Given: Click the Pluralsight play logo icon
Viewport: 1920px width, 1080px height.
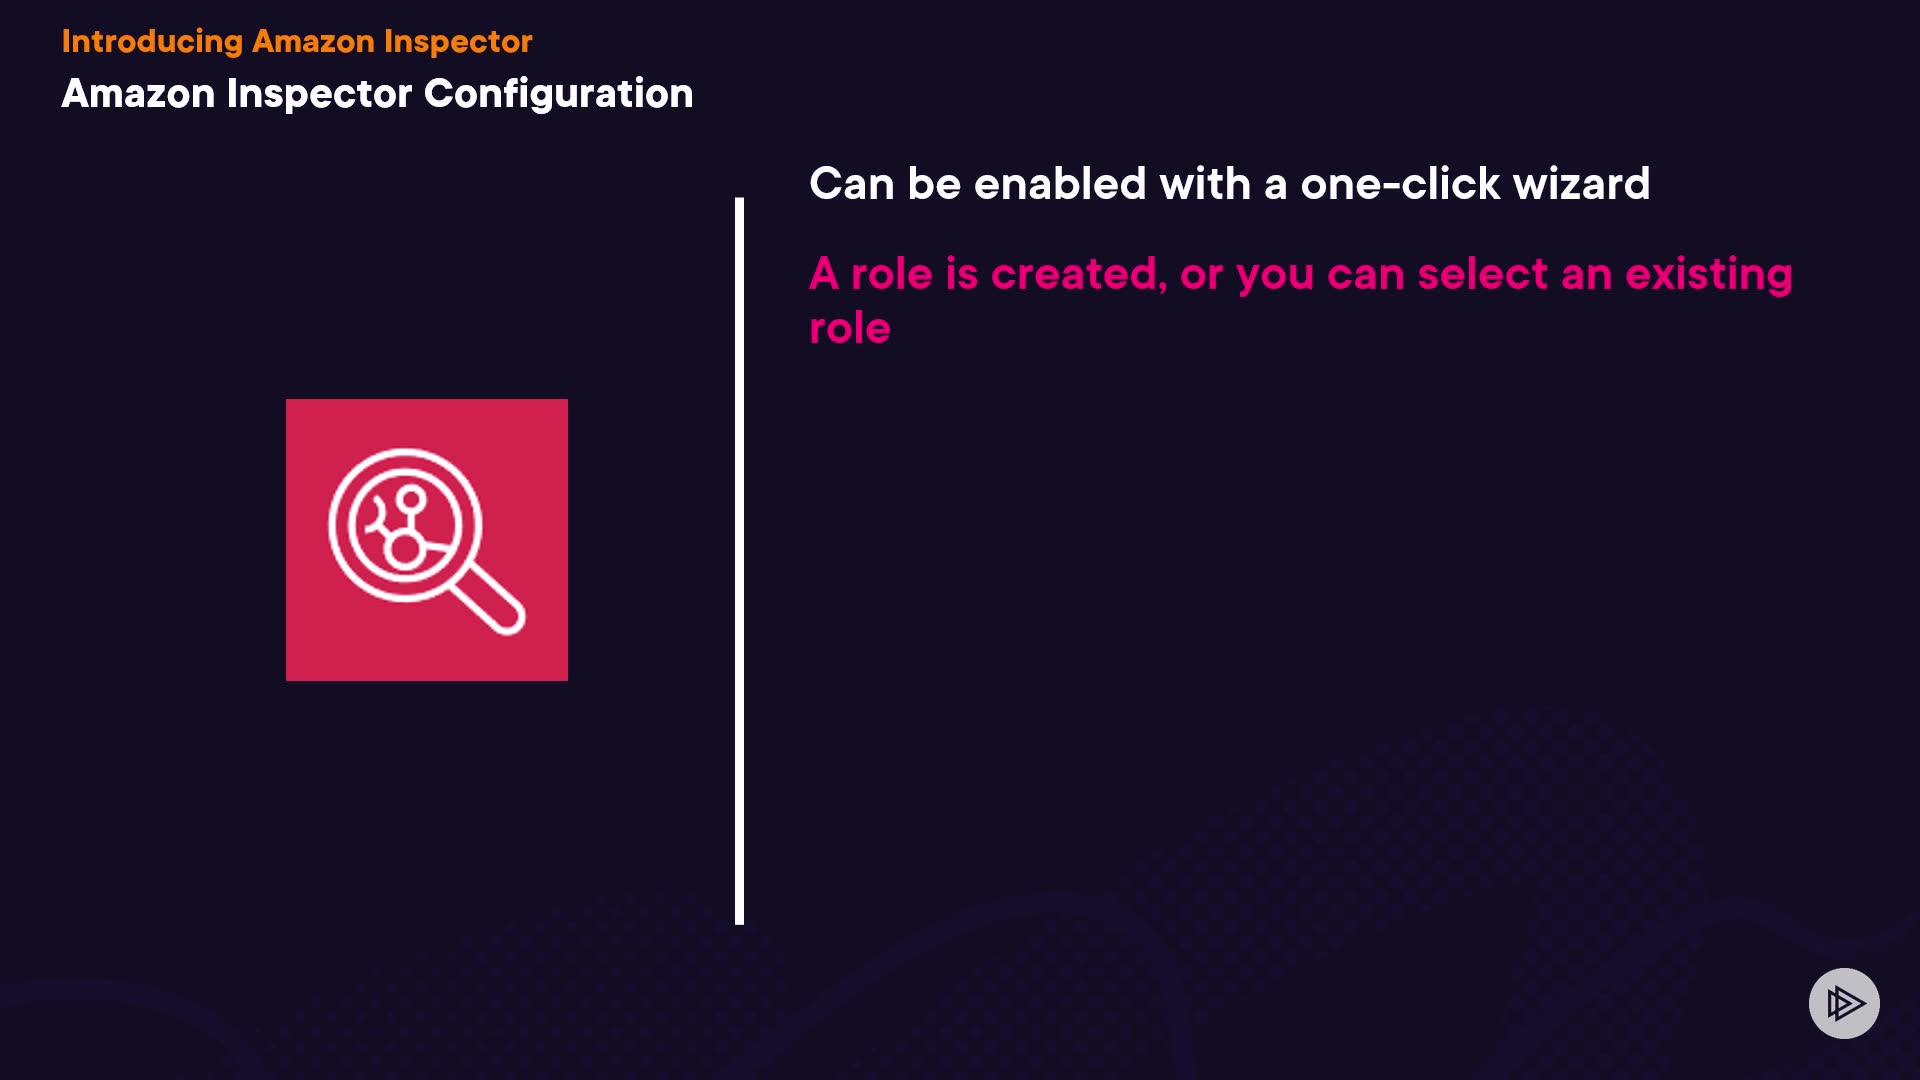Looking at the screenshot, I should coord(1844,1003).
